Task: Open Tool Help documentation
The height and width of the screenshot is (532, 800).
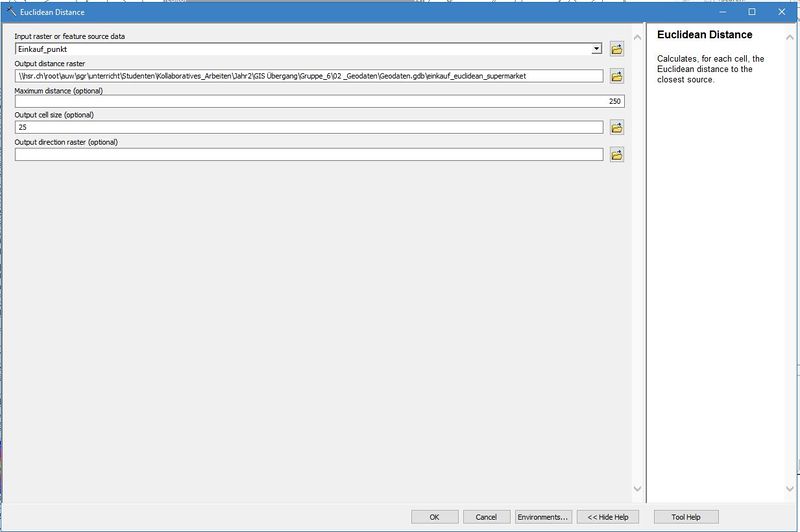Action: click(x=685, y=517)
